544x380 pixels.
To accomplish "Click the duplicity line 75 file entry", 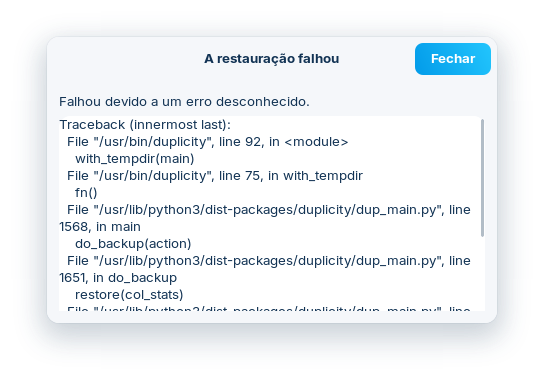I will point(215,176).
